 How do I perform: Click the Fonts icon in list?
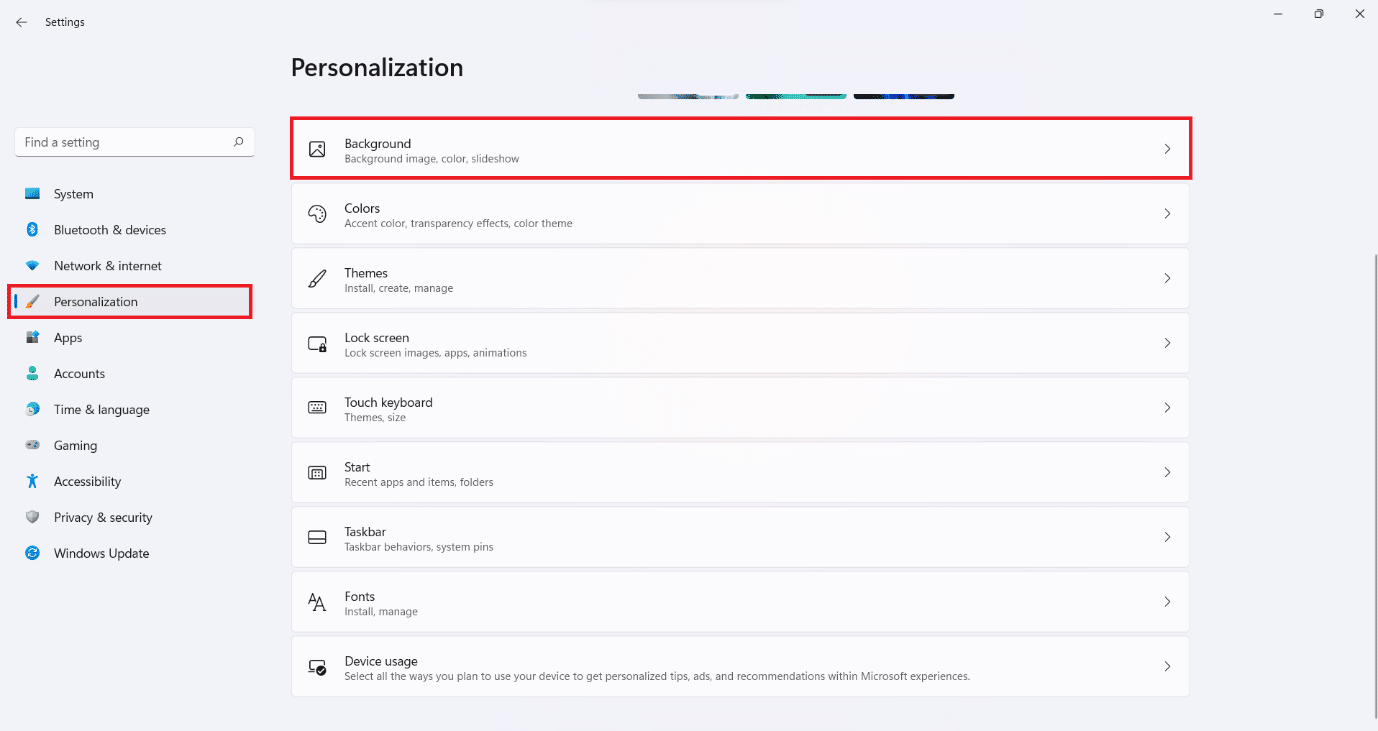[x=317, y=602]
